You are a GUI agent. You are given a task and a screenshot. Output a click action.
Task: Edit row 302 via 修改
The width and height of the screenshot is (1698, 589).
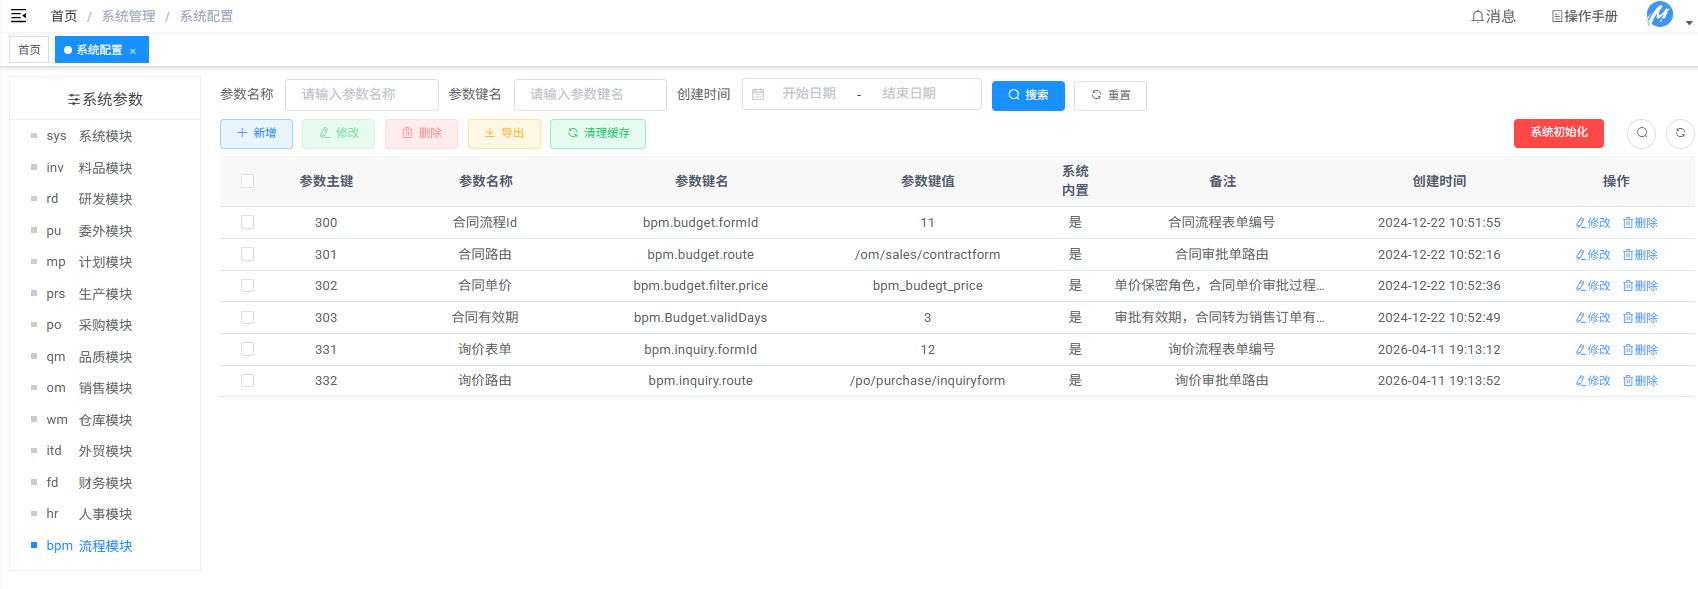(1593, 286)
